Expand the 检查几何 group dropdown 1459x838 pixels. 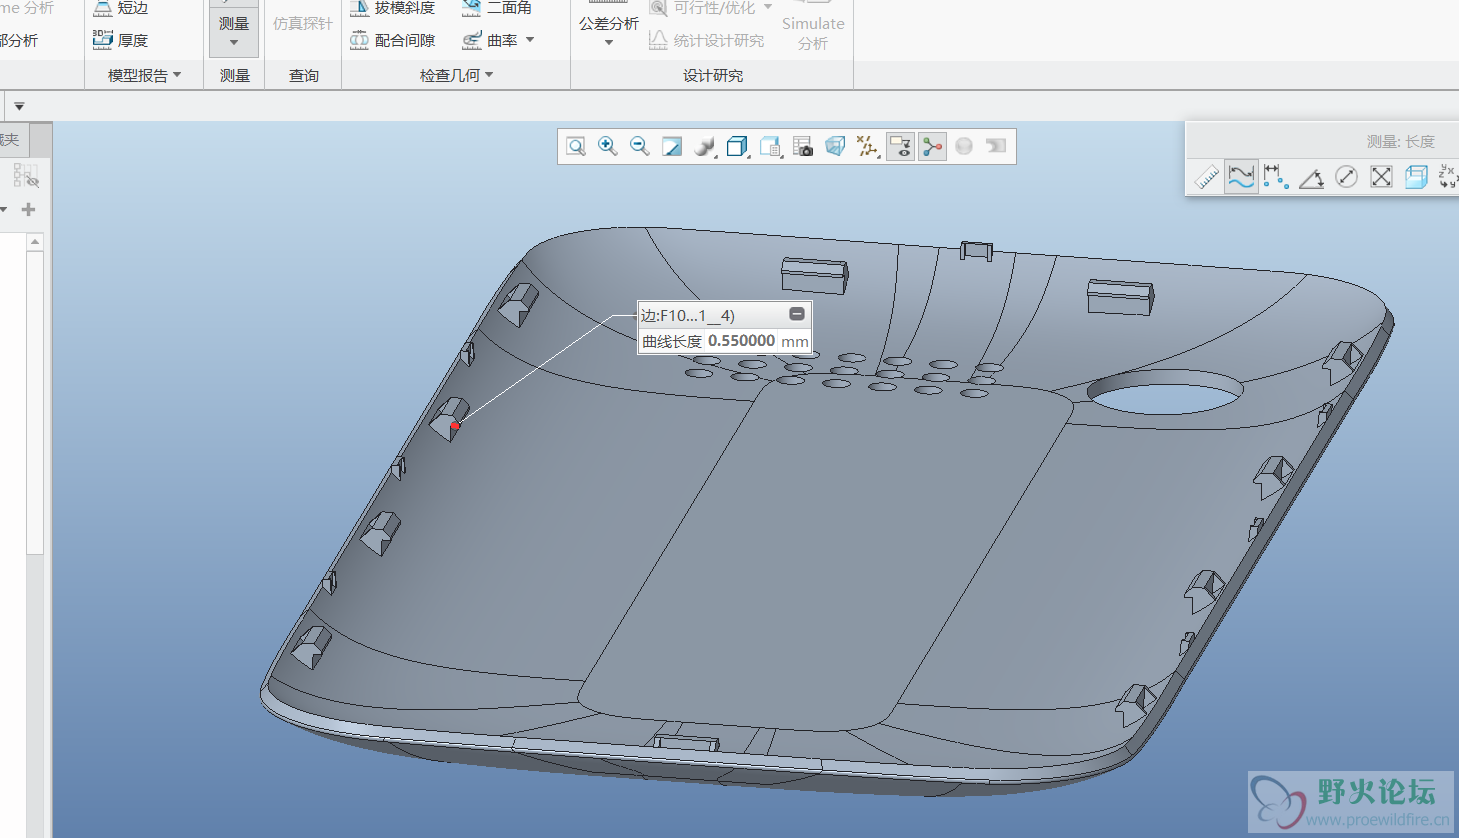click(x=457, y=75)
